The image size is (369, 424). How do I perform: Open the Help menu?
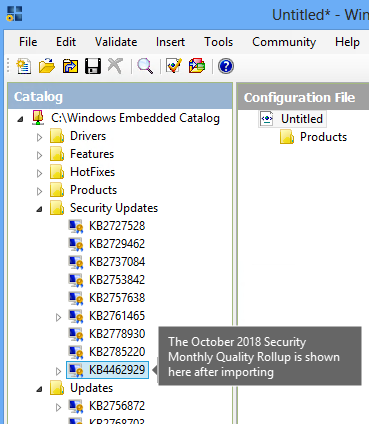347,42
